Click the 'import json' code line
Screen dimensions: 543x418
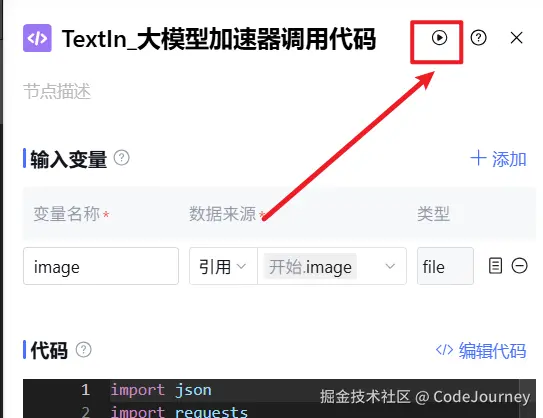pos(161,390)
